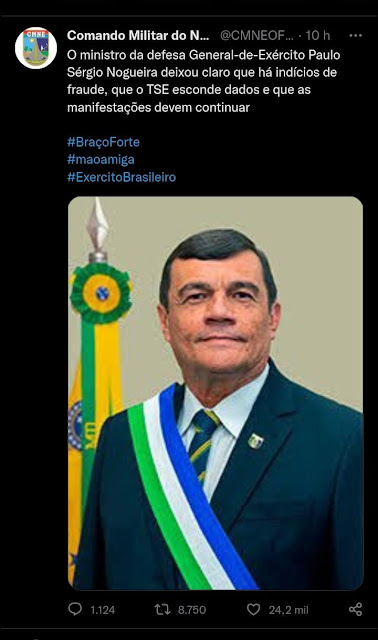
Task: Open the #BraçoForte hashtag
Action: pos(103,142)
